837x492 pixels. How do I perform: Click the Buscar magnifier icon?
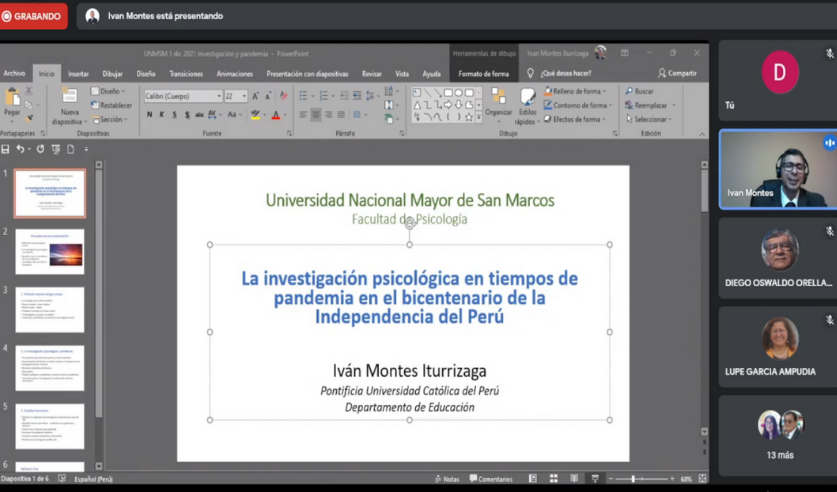tap(629, 91)
